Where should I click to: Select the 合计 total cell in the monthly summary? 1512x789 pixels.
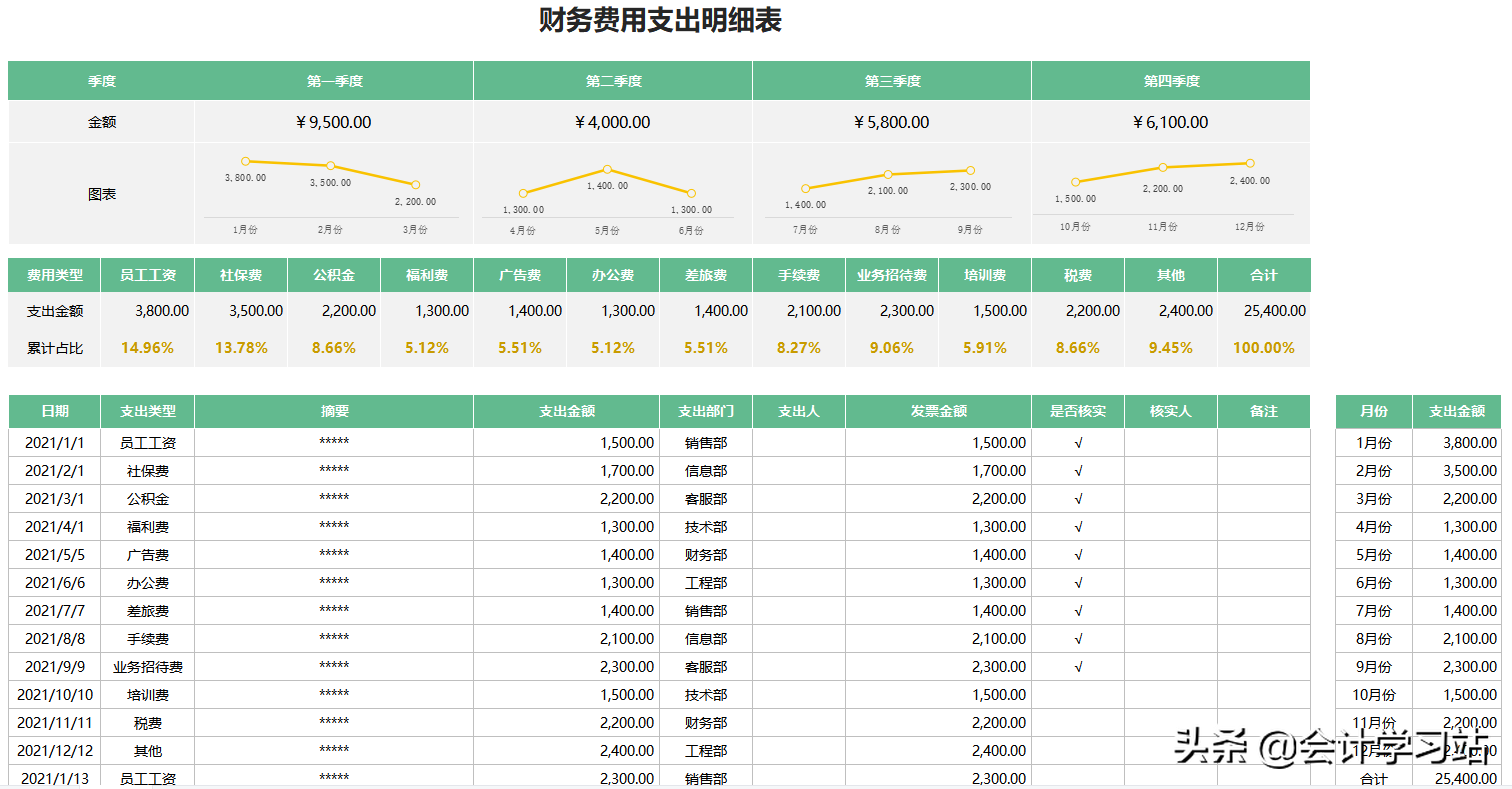click(x=1374, y=778)
